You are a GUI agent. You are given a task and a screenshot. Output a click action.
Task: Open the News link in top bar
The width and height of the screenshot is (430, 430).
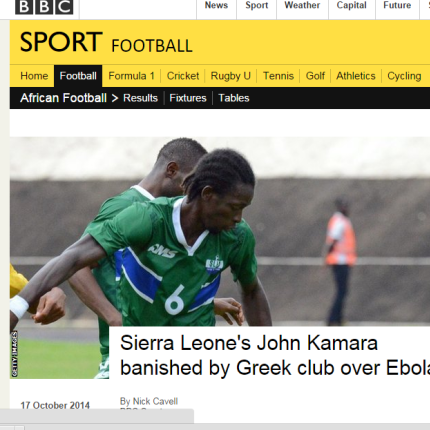(x=216, y=5)
